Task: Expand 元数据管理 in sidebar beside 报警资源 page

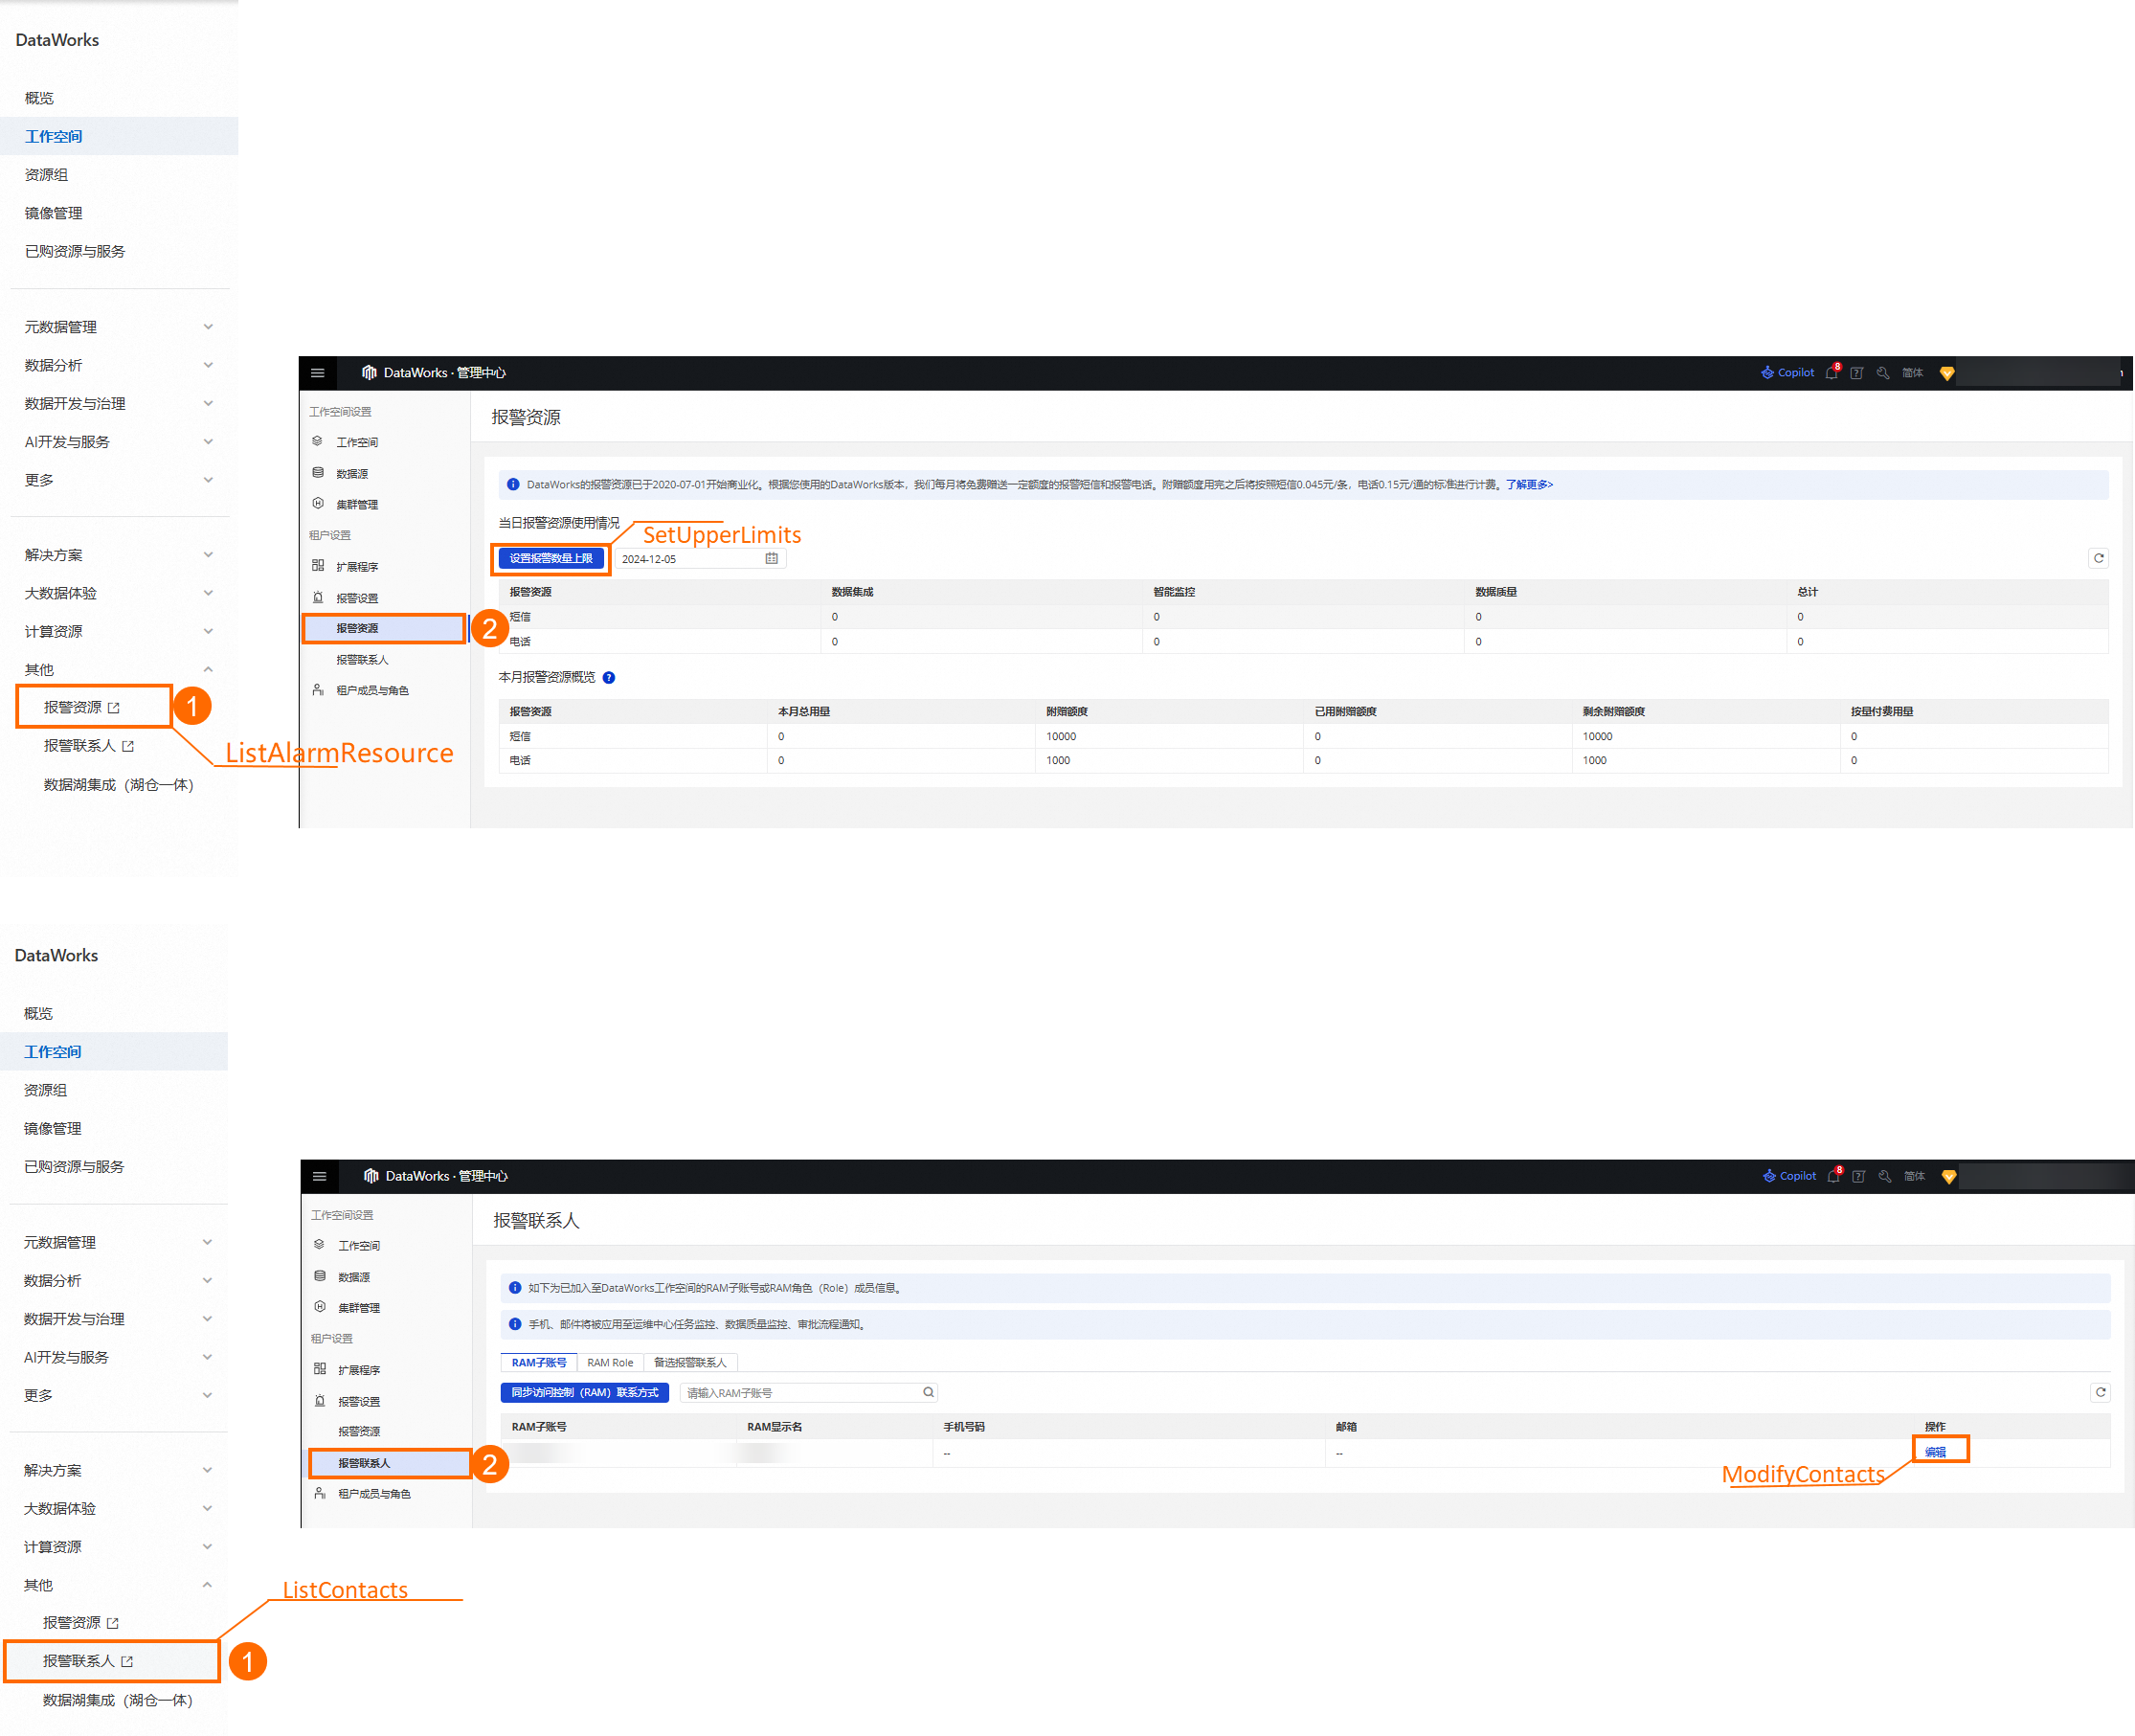Action: click(x=208, y=327)
